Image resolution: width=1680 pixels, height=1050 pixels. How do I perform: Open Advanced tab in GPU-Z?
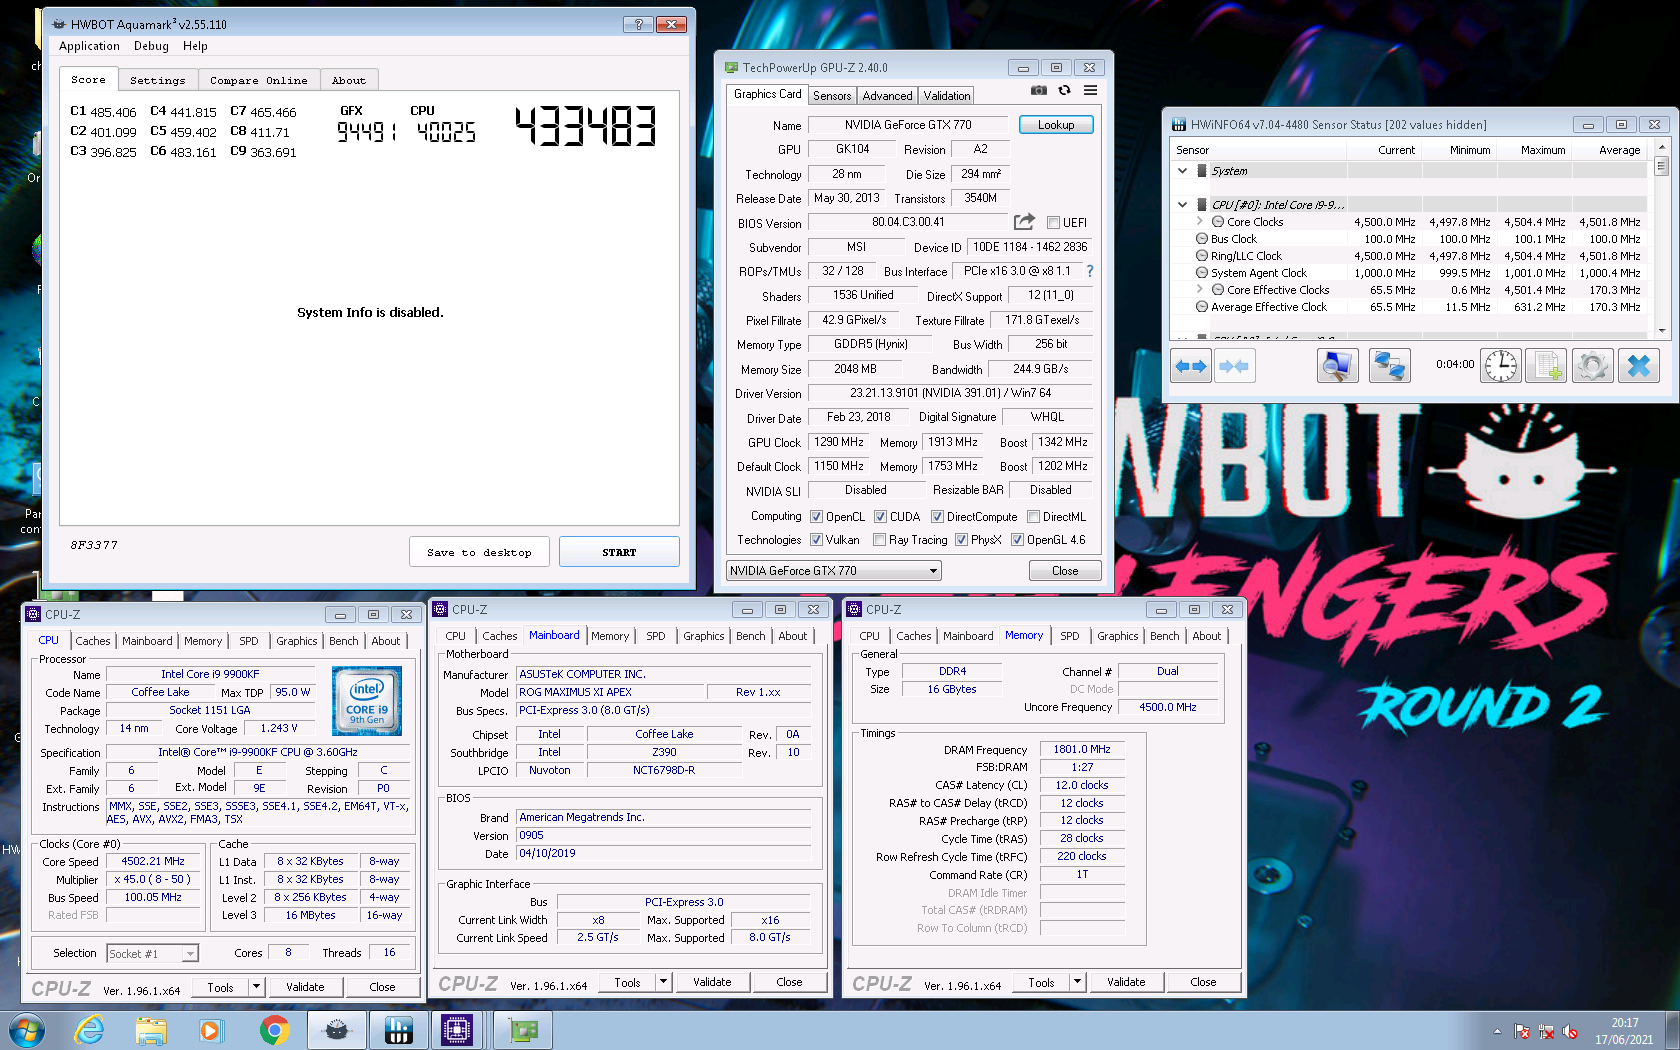click(x=887, y=96)
